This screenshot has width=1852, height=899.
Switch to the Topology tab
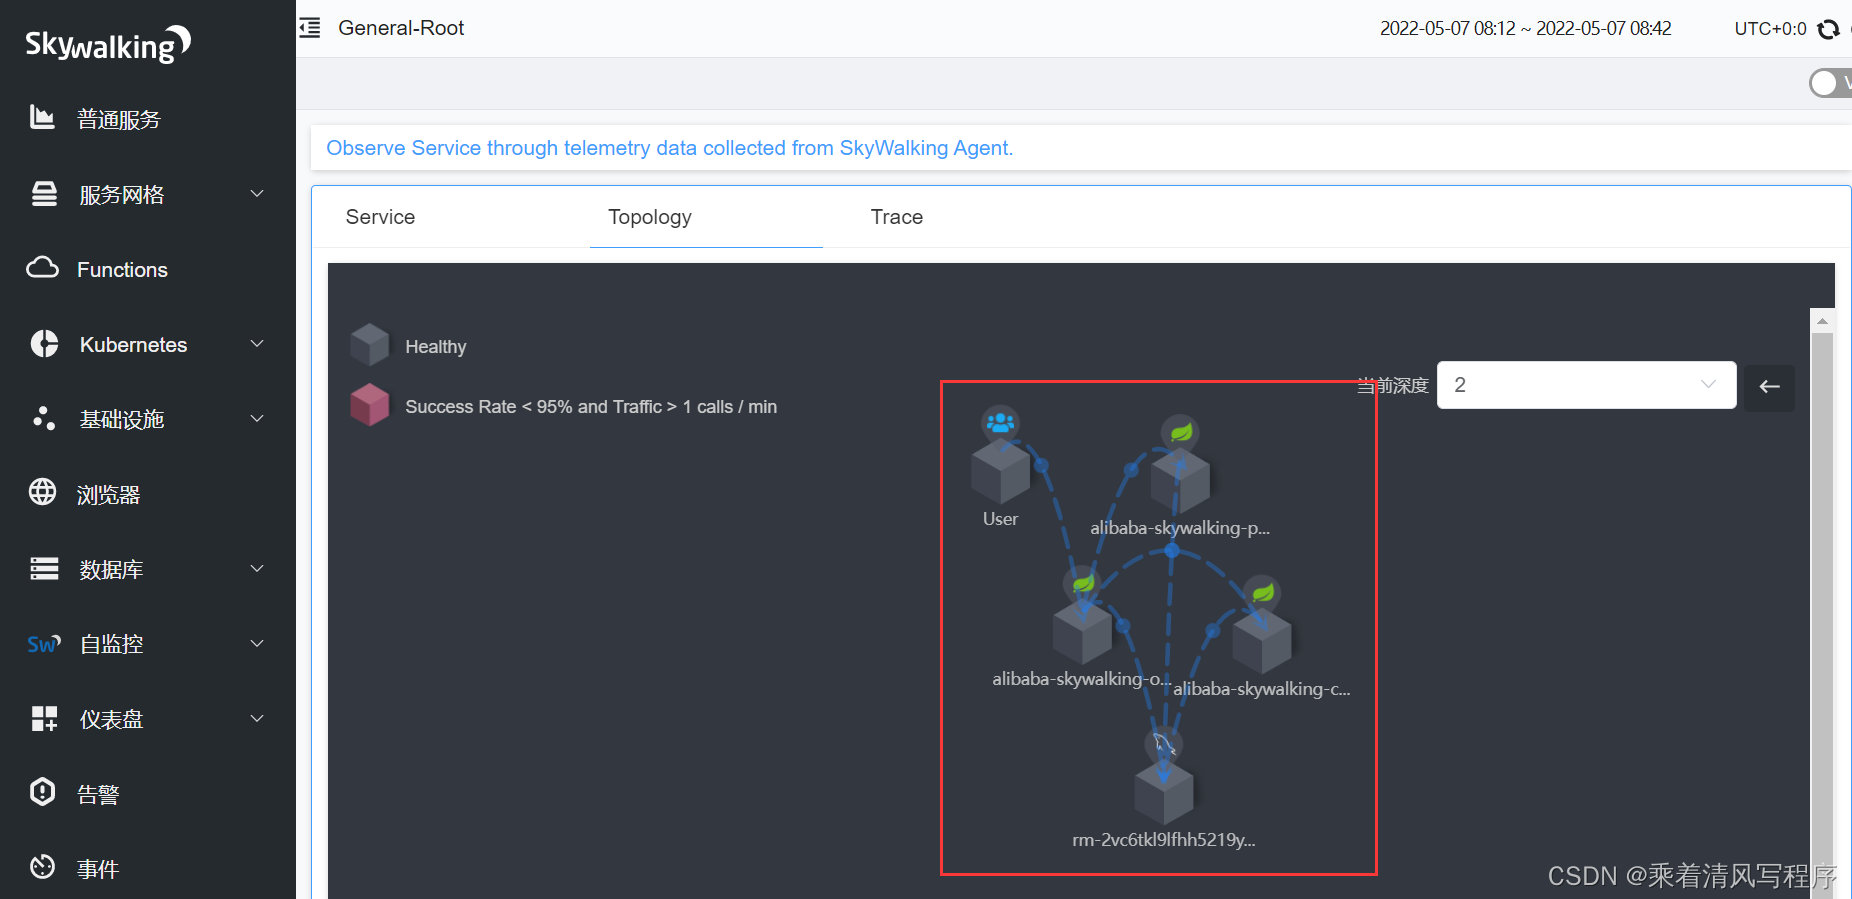650,217
